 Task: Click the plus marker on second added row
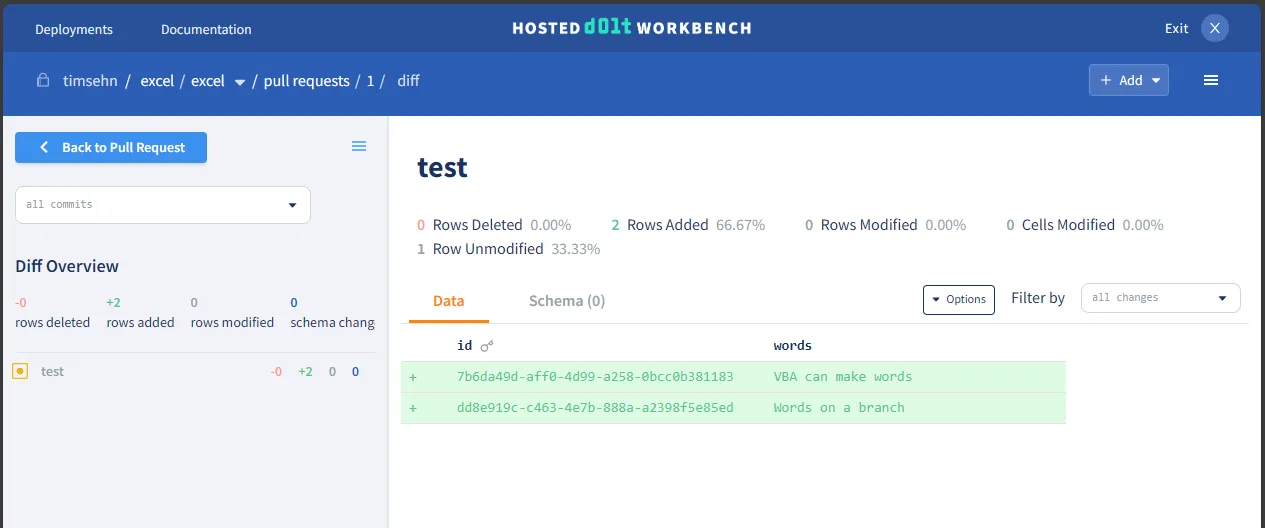413,408
